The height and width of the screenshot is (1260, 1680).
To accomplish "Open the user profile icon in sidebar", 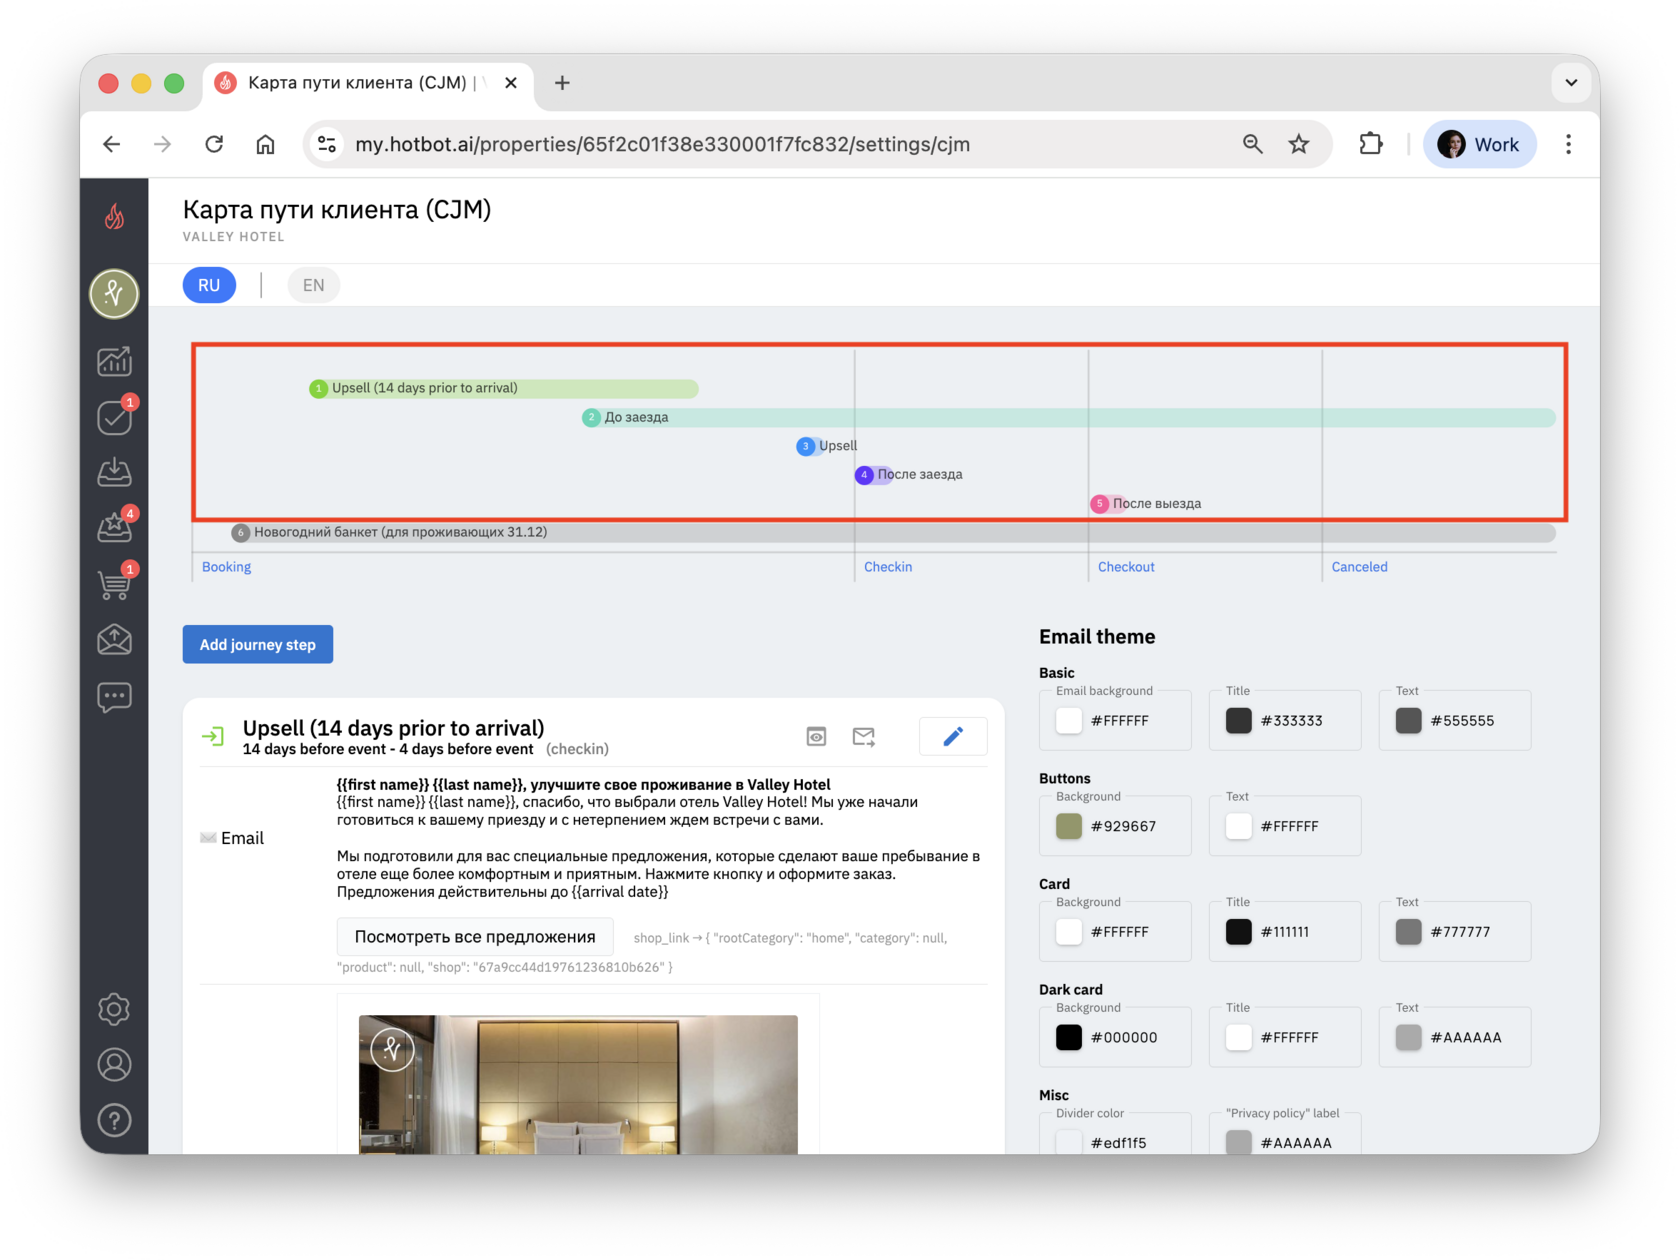I will coord(114,1065).
